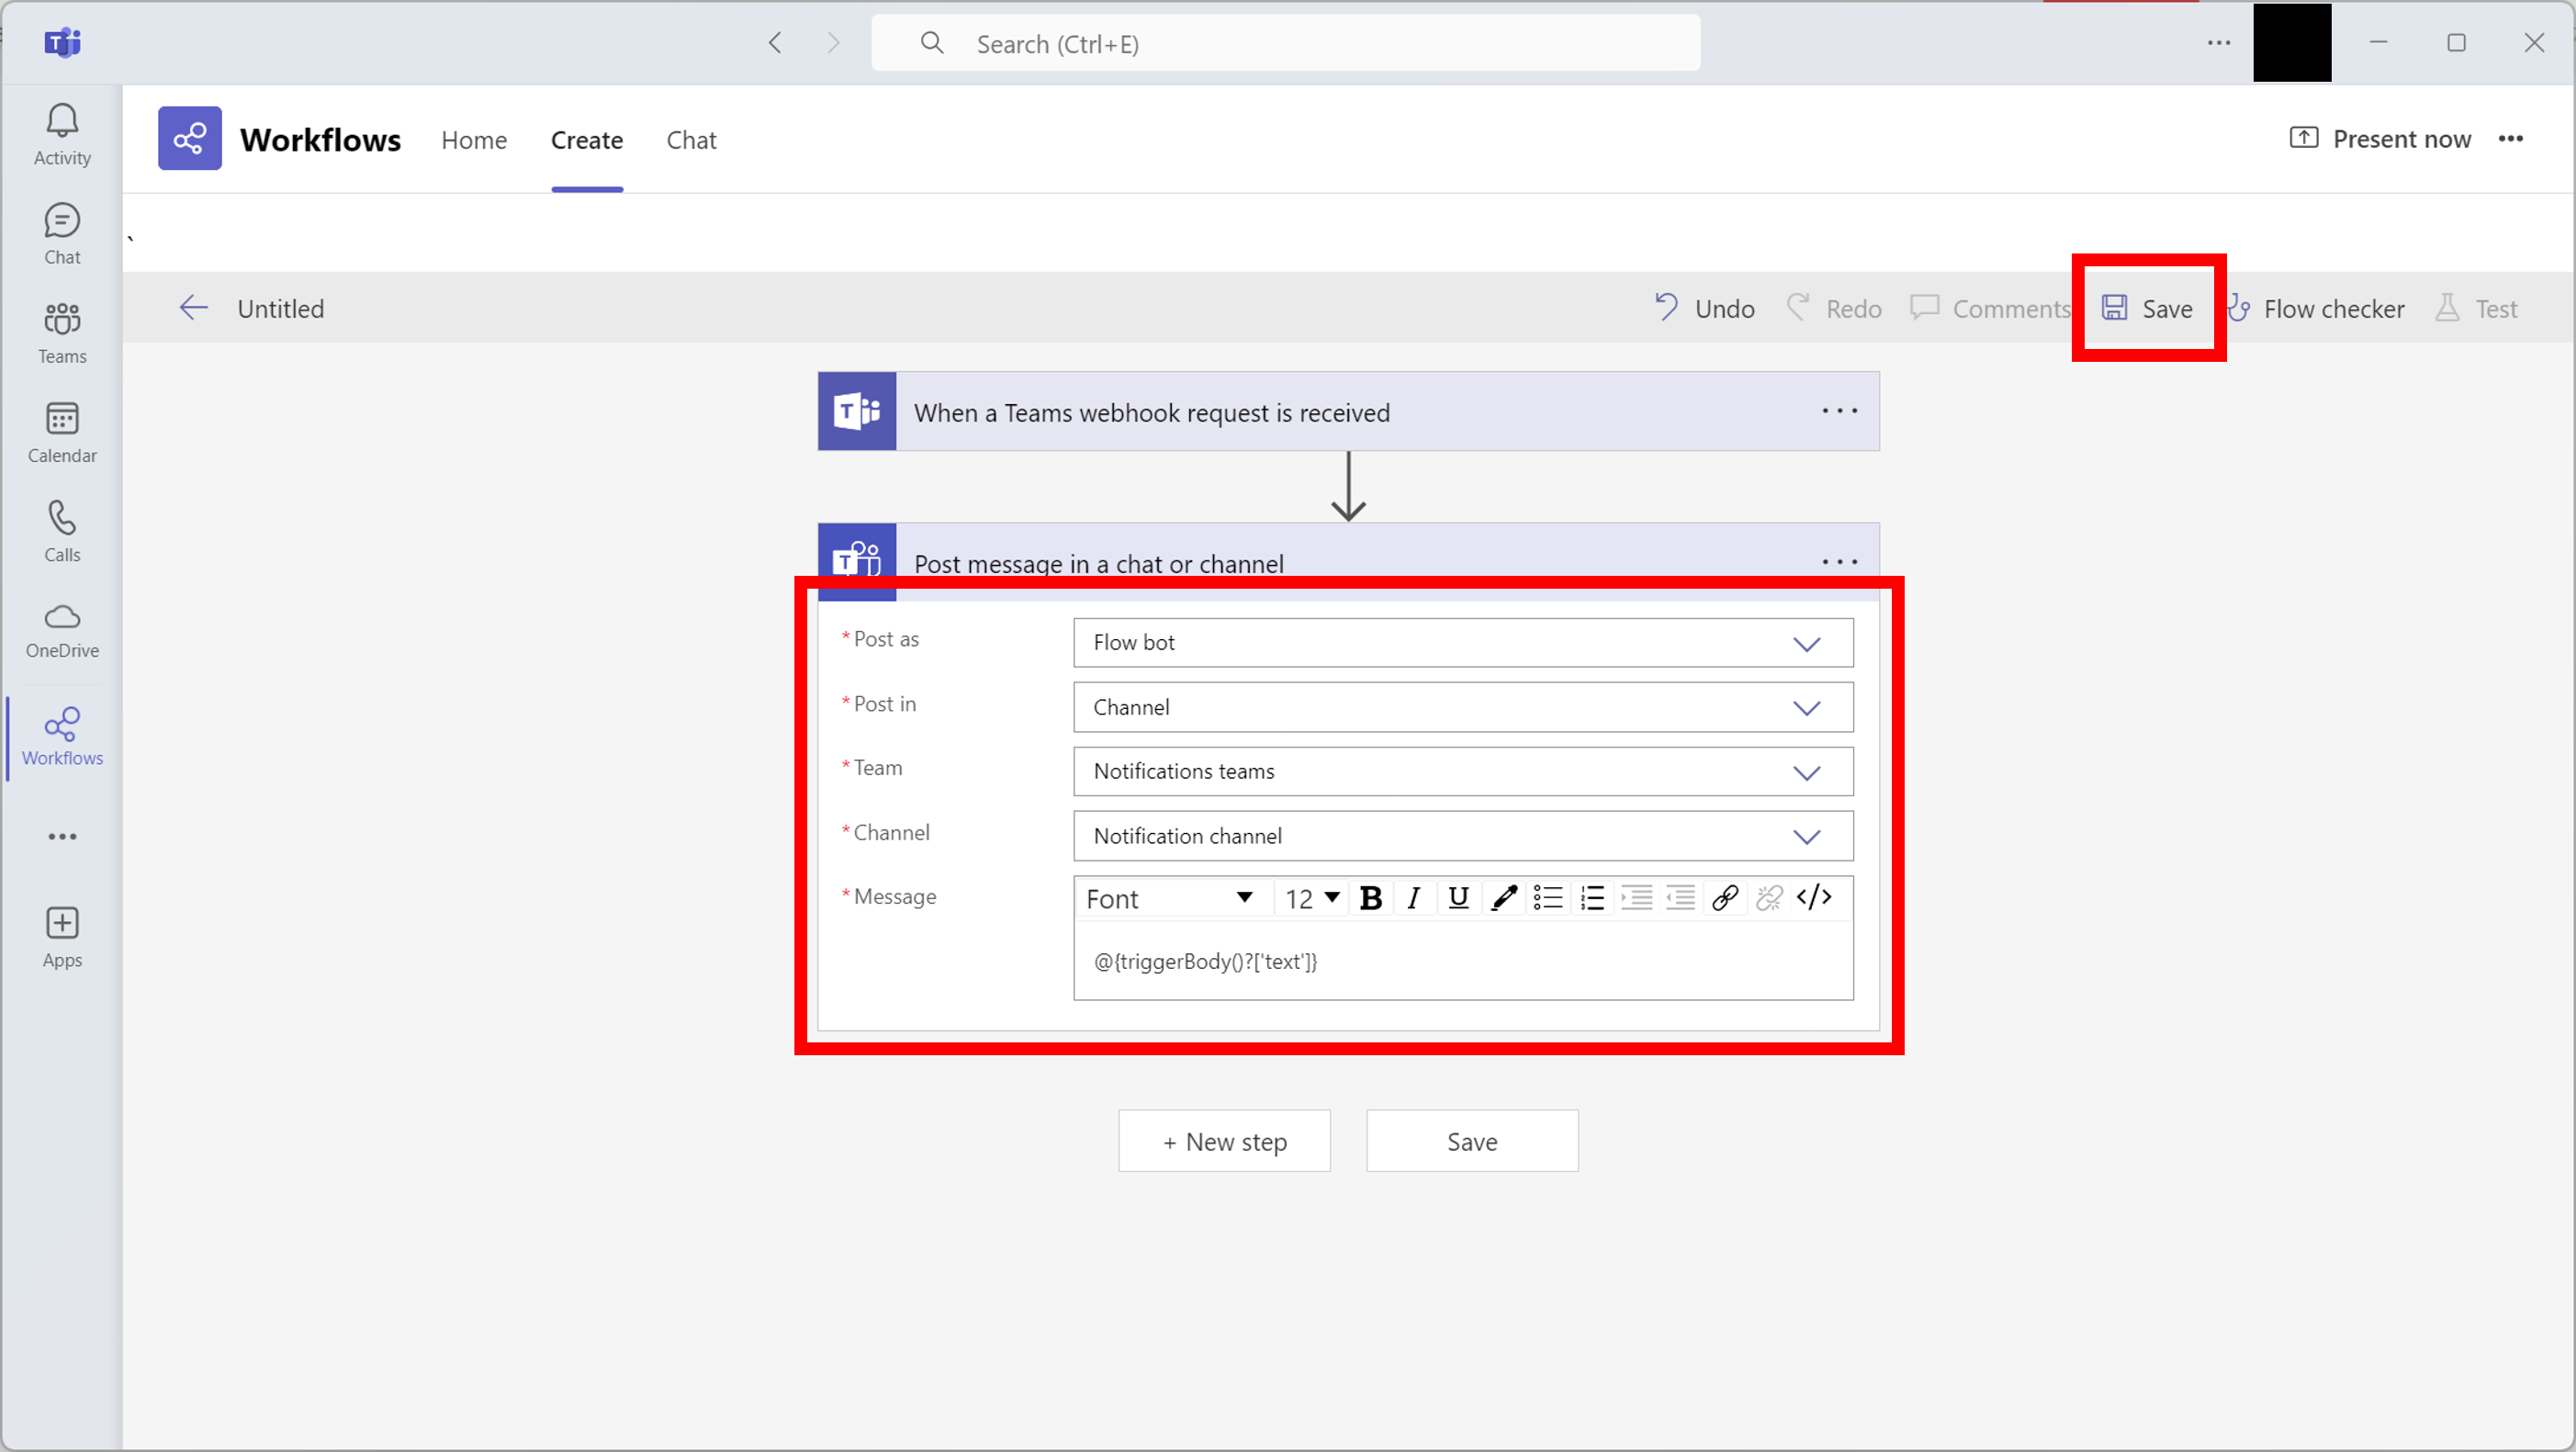Toggle underline in Message editor
Image resolution: width=2576 pixels, height=1452 pixels.
pyautogui.click(x=1458, y=898)
